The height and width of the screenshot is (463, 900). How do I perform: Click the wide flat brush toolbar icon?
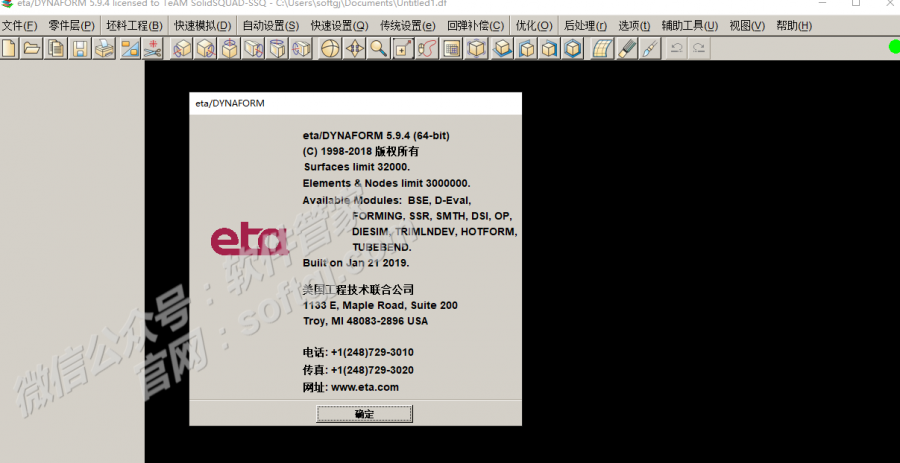(x=626, y=49)
